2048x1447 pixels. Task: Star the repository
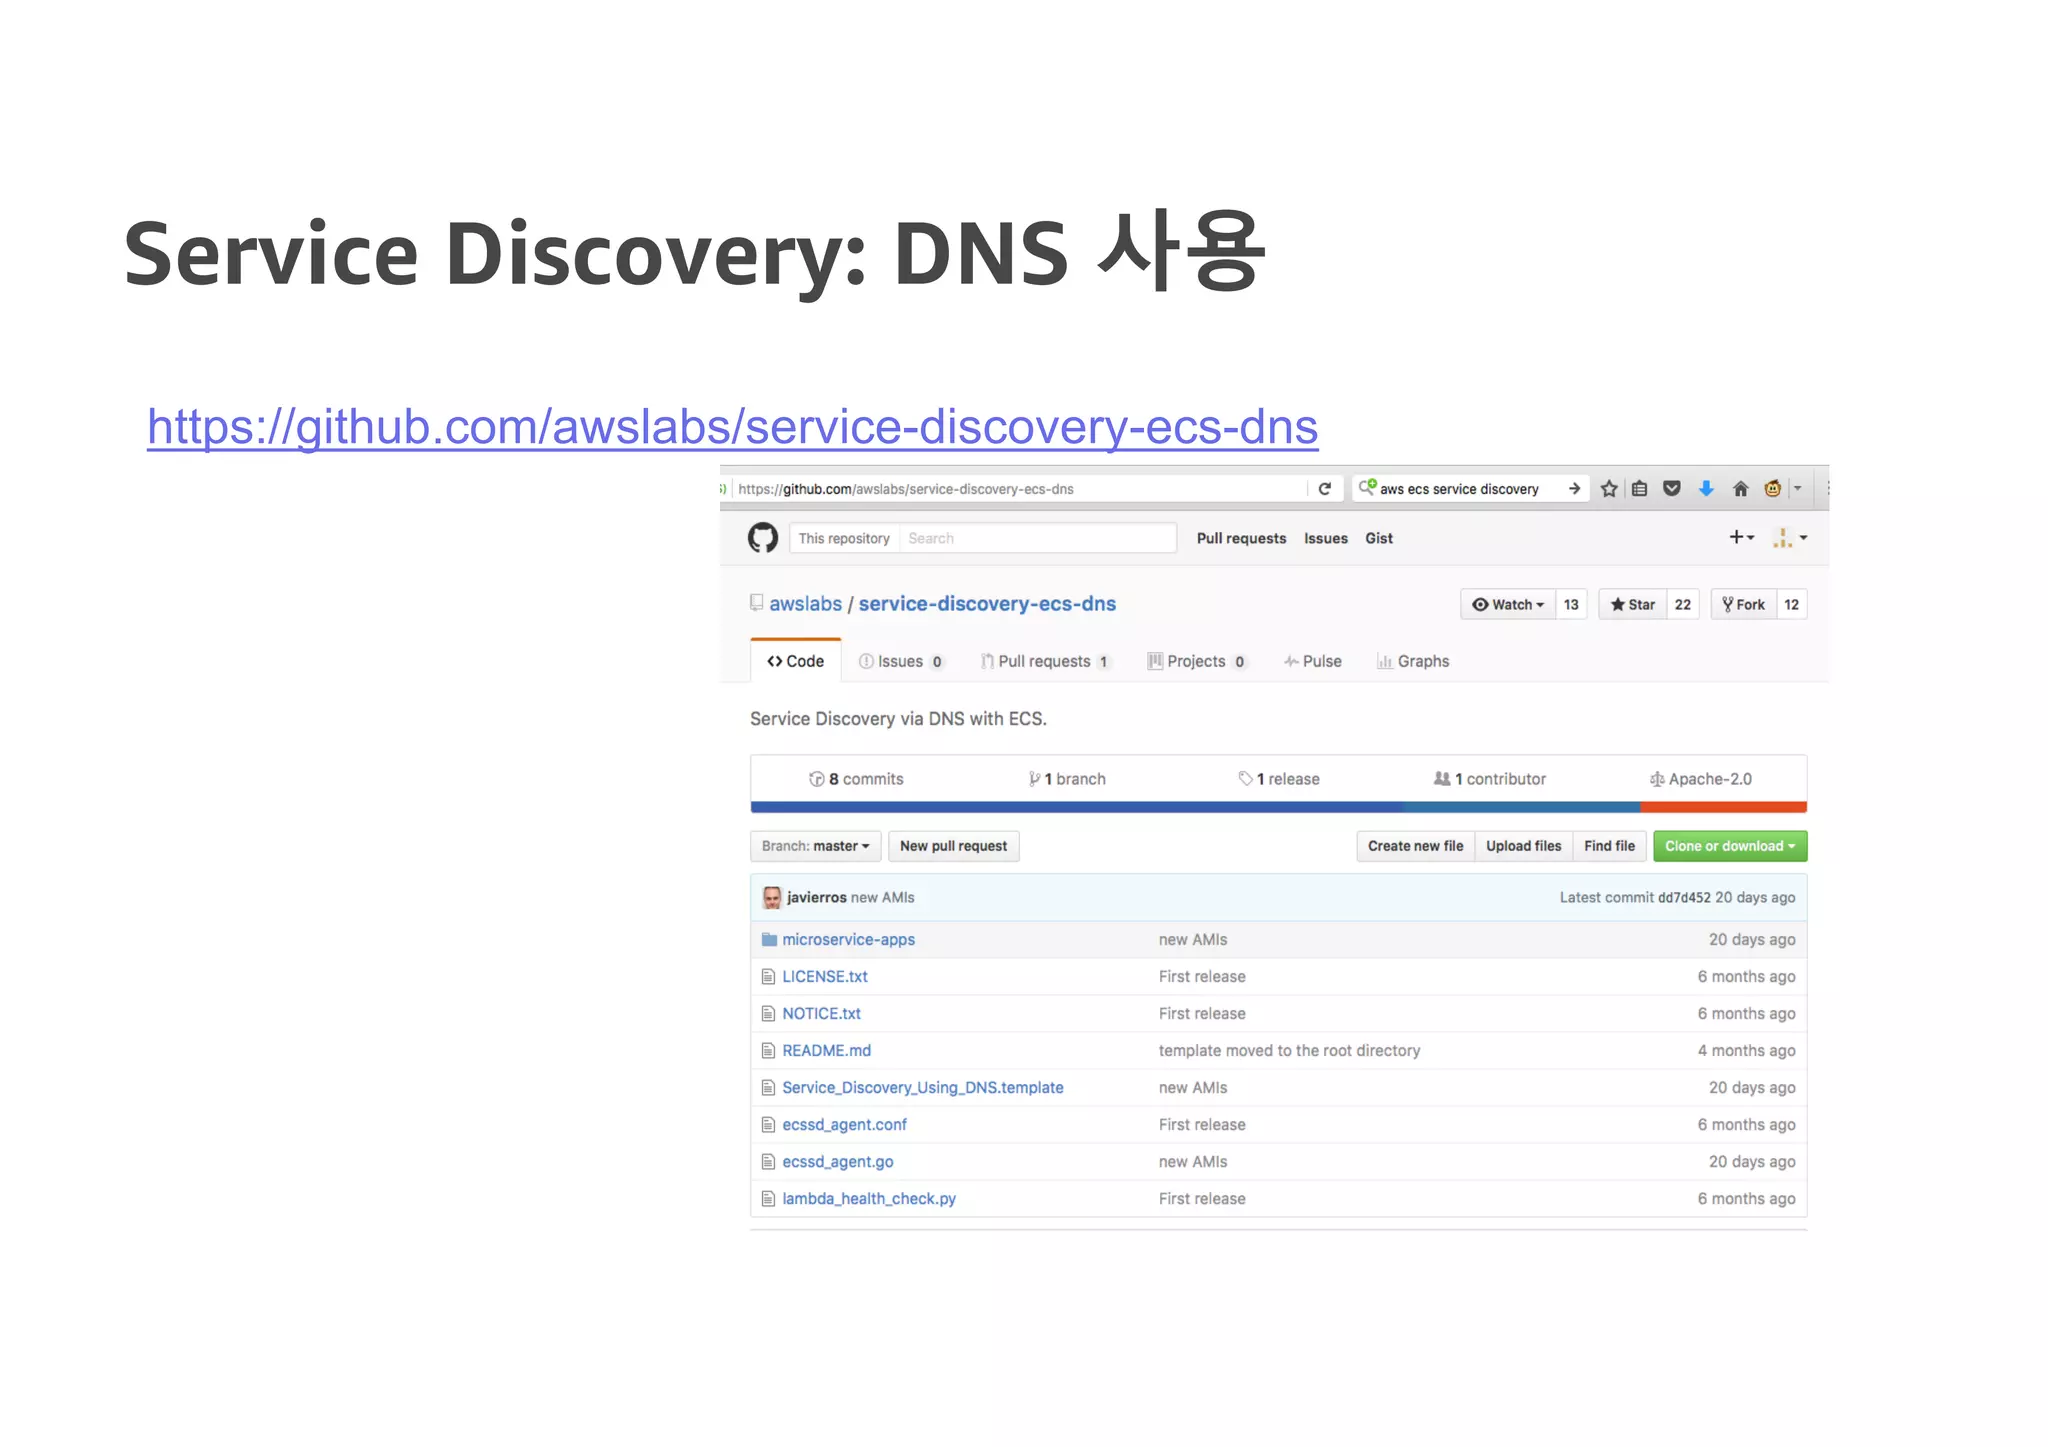[1633, 605]
